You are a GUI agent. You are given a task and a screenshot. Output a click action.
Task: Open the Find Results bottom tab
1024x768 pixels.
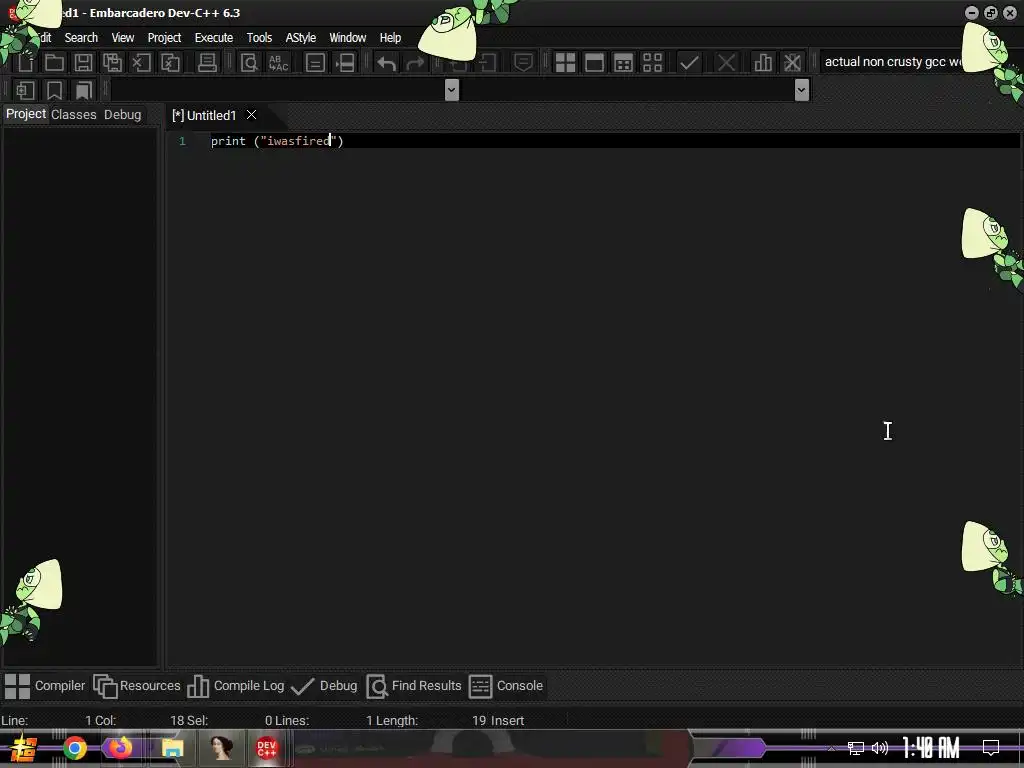coord(413,686)
